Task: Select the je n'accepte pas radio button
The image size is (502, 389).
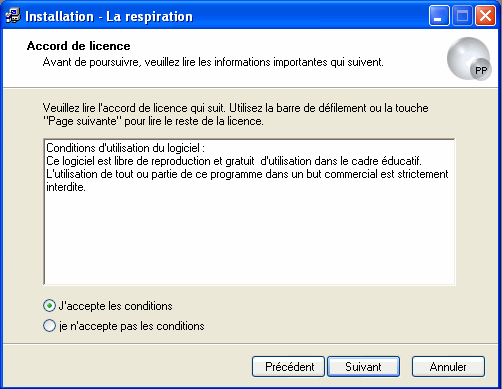Action: tap(49, 326)
